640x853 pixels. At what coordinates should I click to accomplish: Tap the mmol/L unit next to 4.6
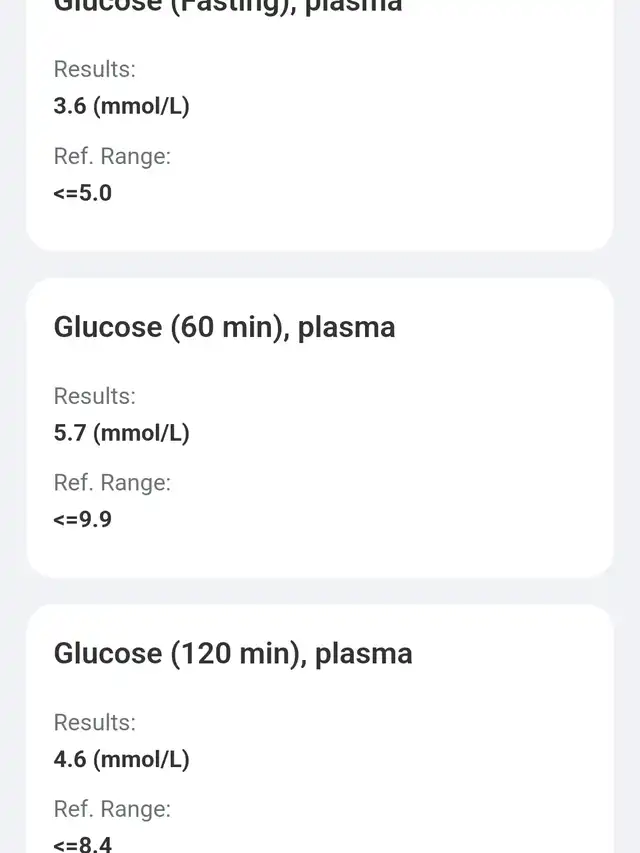tap(141, 759)
